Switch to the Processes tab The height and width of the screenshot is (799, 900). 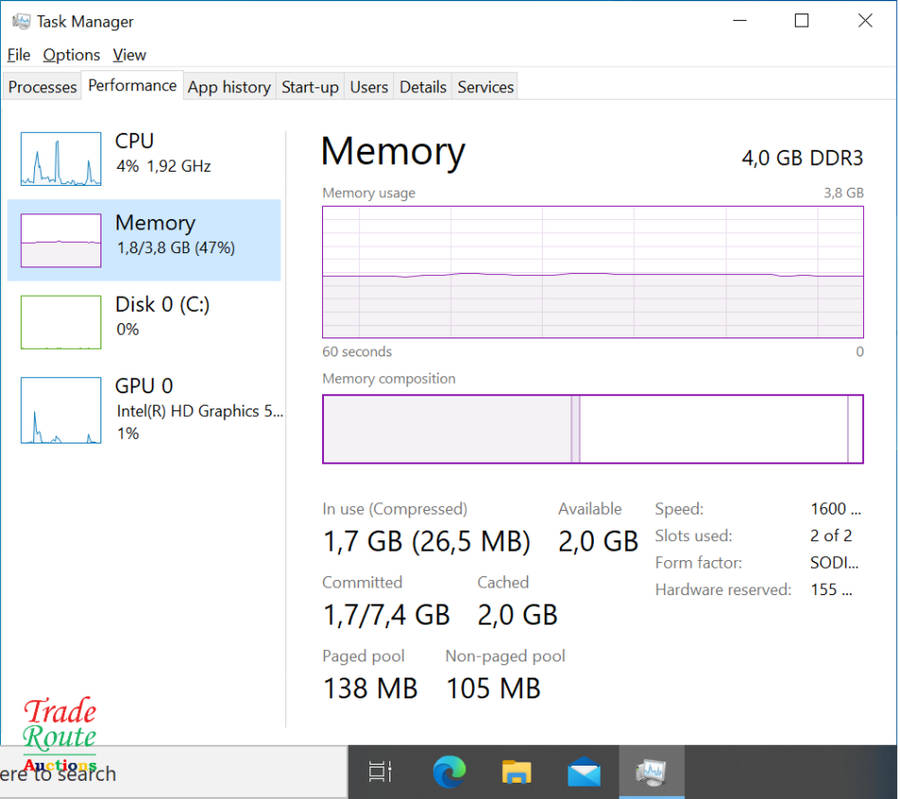click(x=42, y=87)
